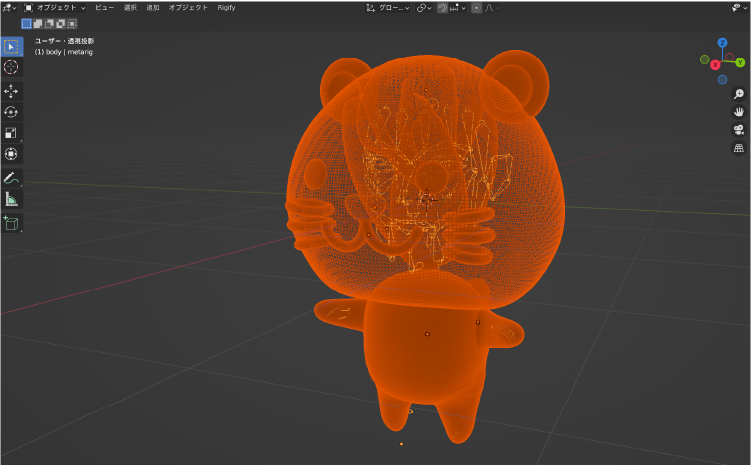Select the Cursor tool in left toolbar
The width and height of the screenshot is (751, 465).
pos(11,67)
